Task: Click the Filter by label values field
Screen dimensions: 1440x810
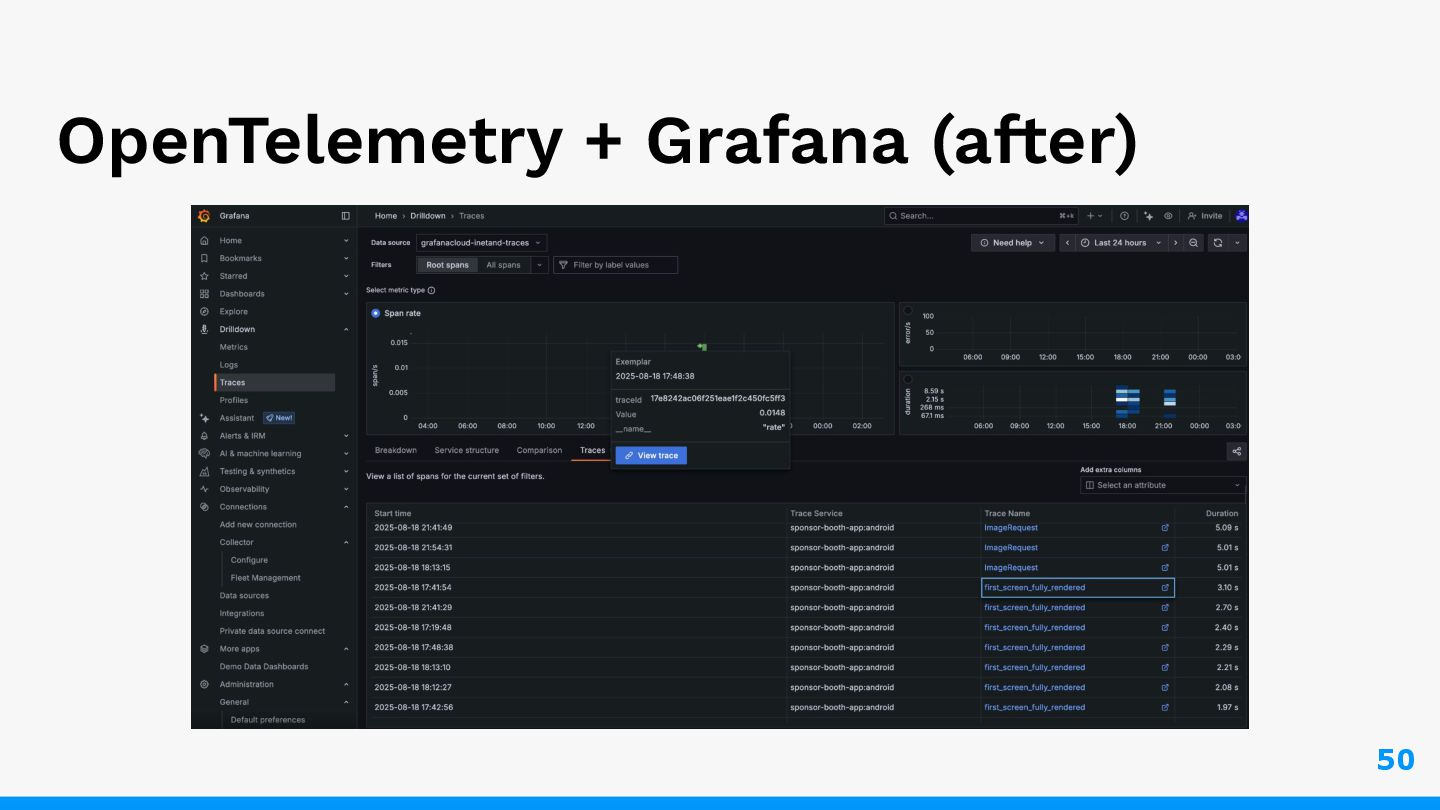Action: [x=615, y=265]
